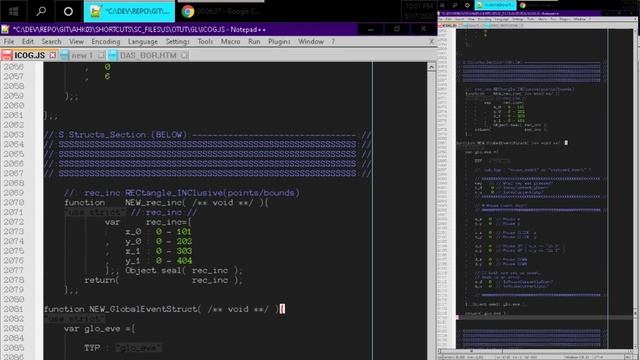
Task: Click the main editor vertical scrollbar track
Action: tap(431, 216)
